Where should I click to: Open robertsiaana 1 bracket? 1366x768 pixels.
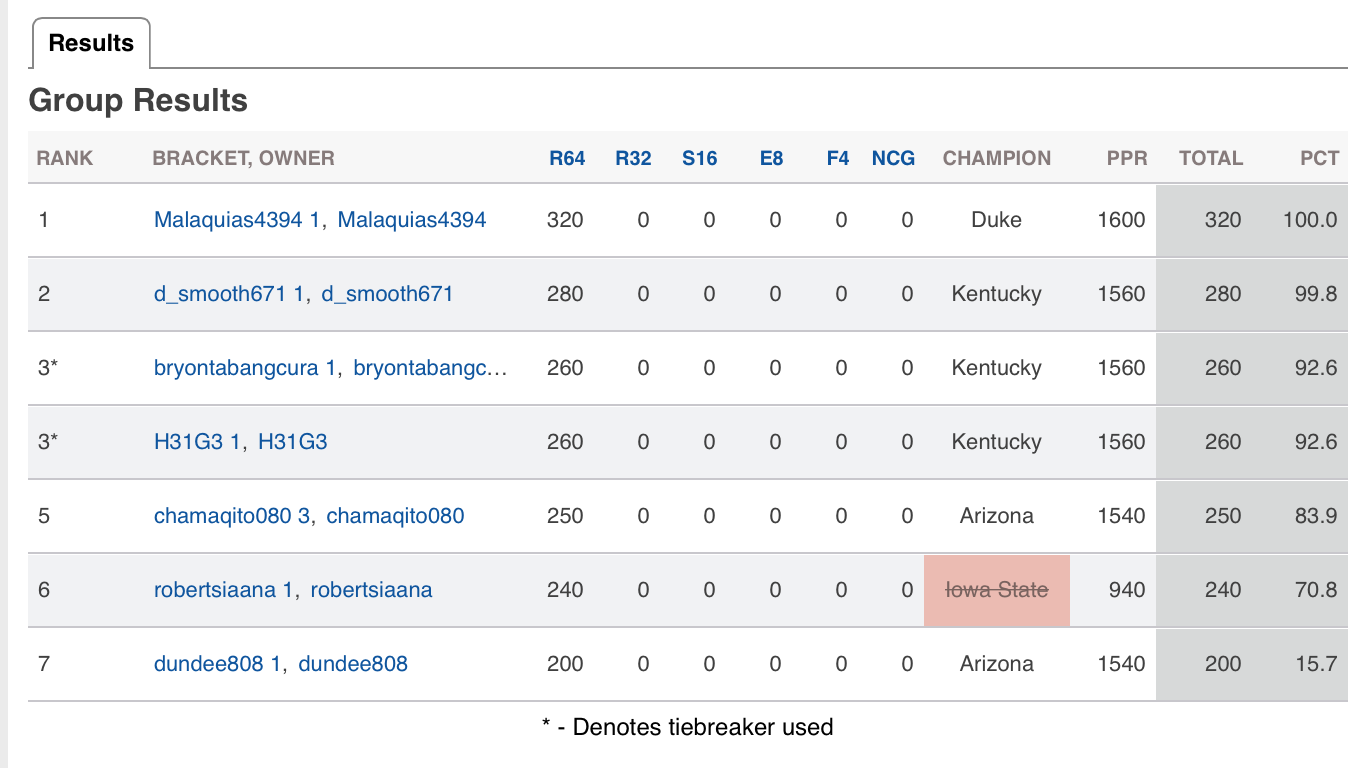[224, 590]
